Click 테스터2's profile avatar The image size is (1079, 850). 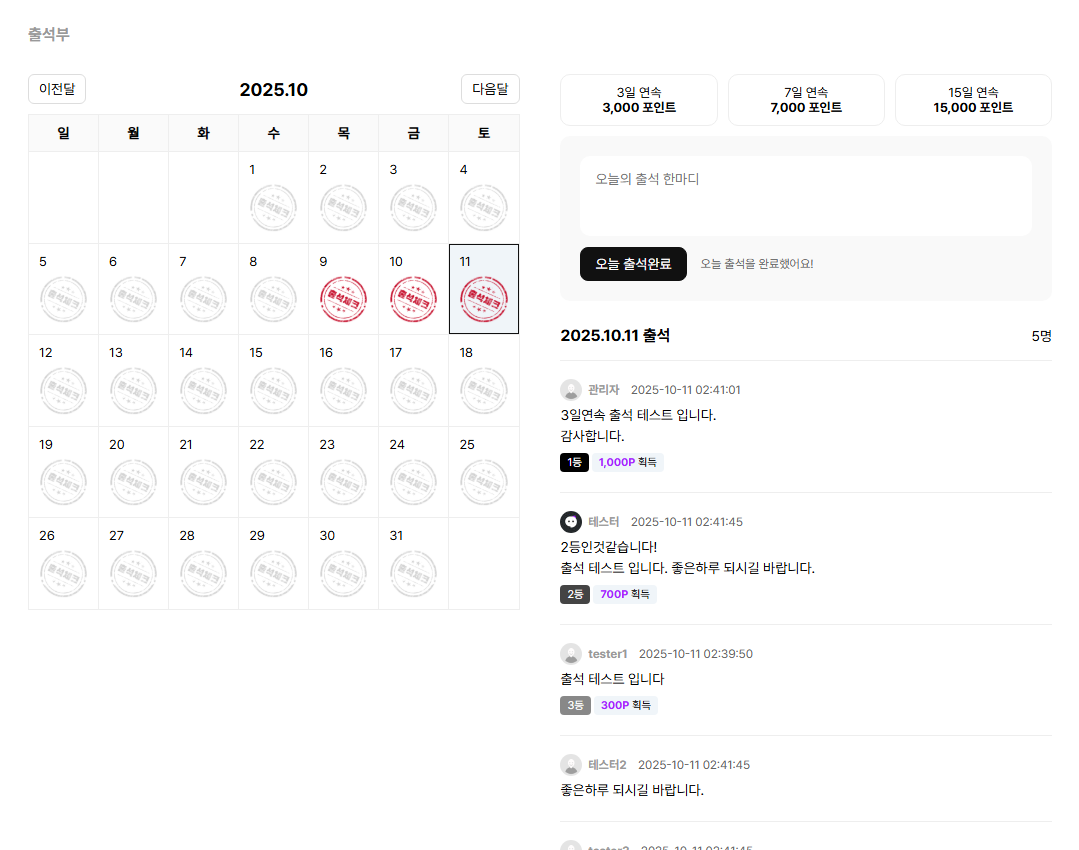click(x=571, y=765)
